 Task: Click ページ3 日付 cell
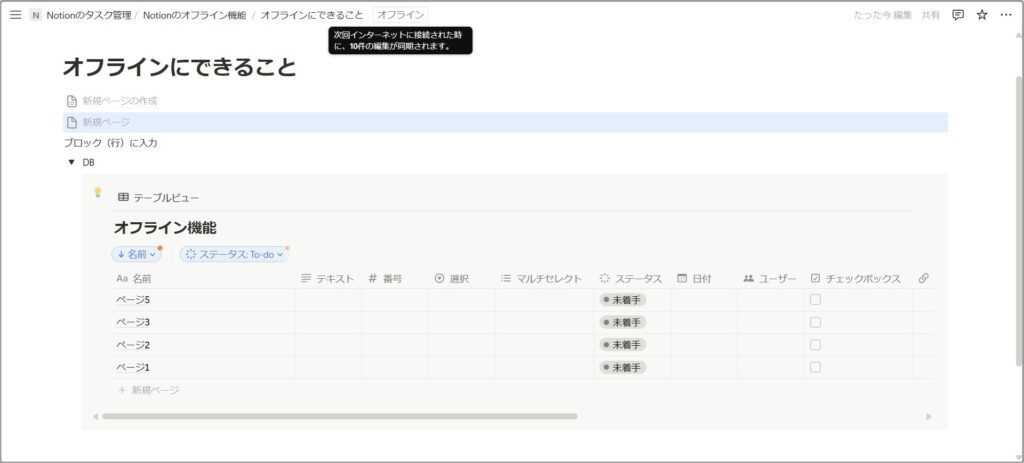pyautogui.click(x=704, y=322)
